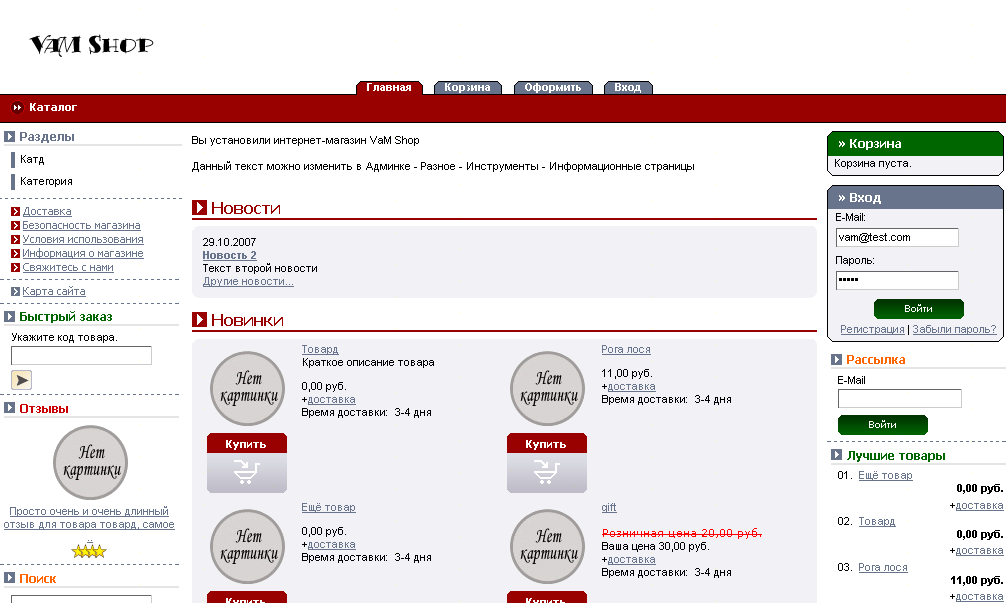Click the Корзина box header

[x=916, y=144]
